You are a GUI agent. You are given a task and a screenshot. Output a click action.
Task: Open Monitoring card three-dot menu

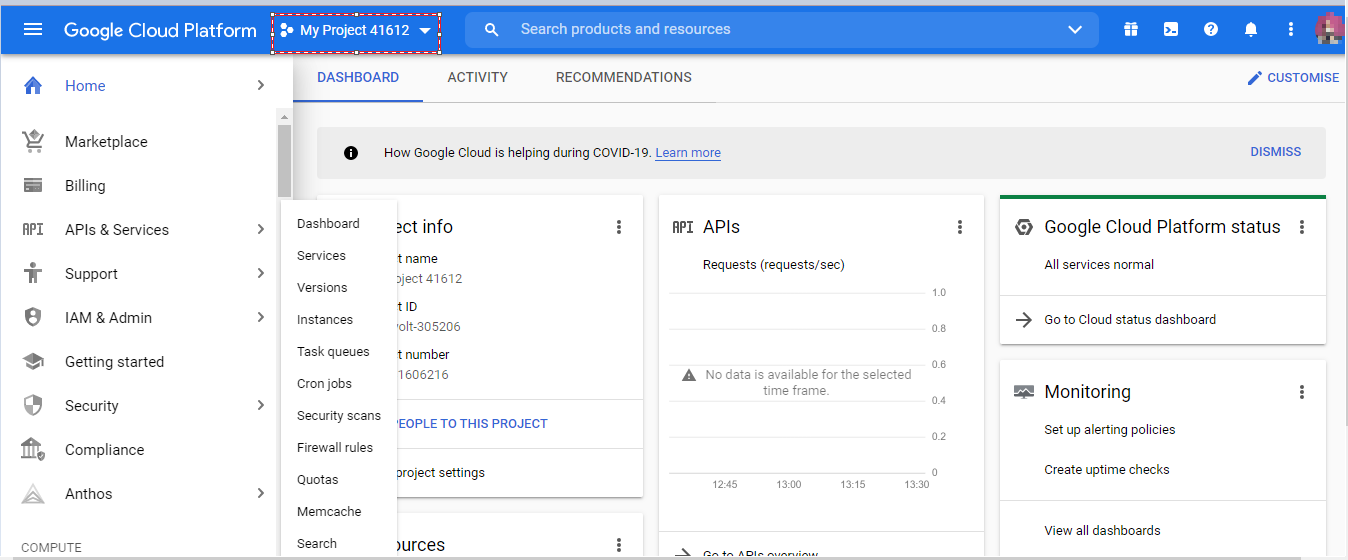pos(1302,392)
